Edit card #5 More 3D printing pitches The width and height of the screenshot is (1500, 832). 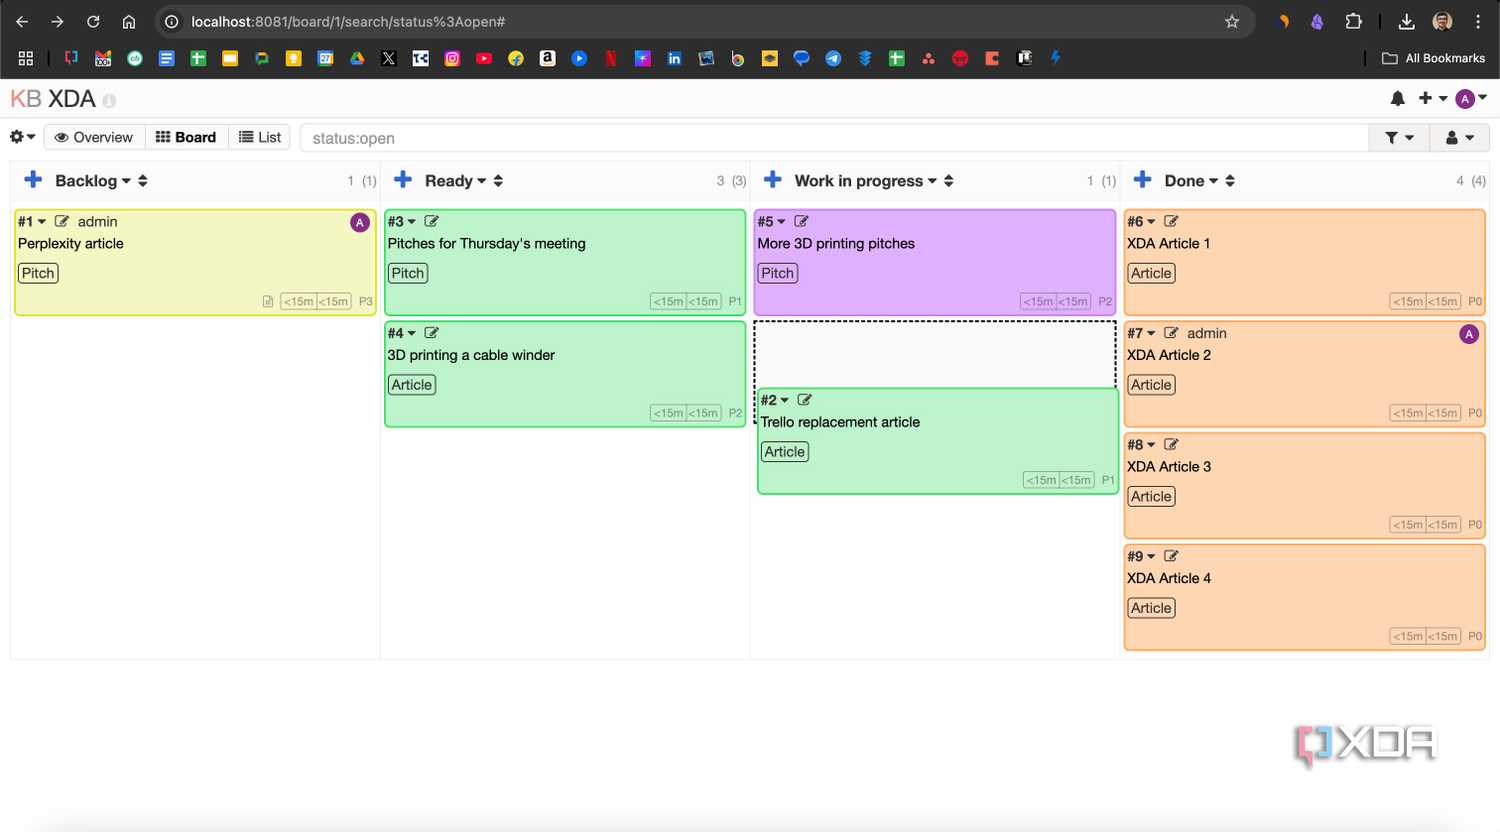[x=802, y=221]
